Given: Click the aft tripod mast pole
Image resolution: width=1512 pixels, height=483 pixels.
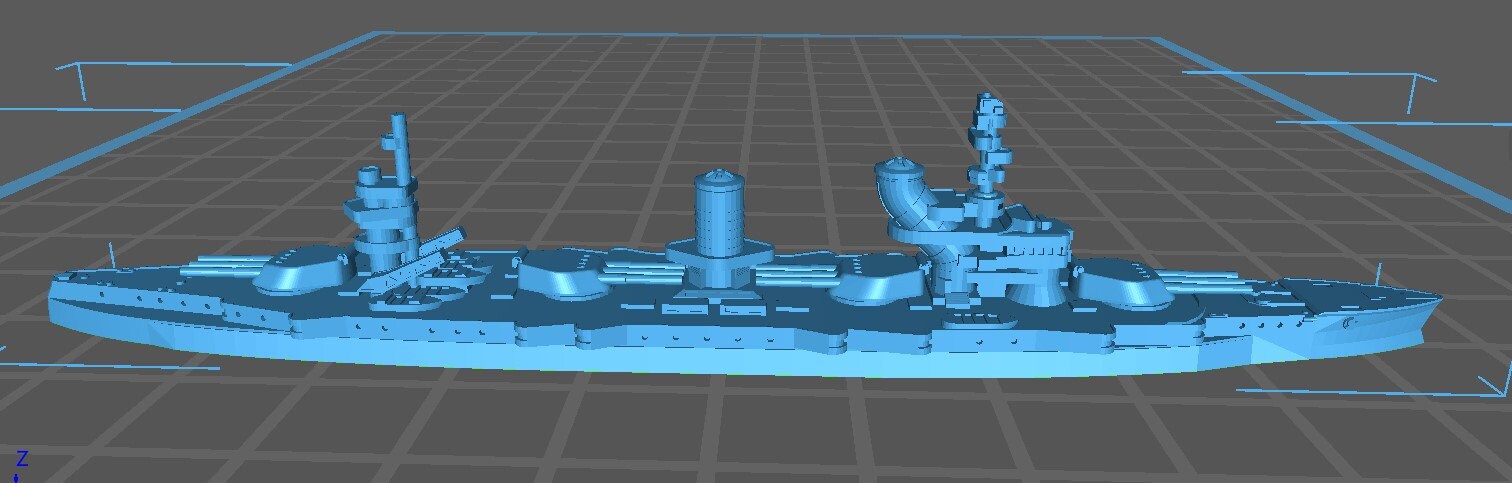Looking at the screenshot, I should pyautogui.click(x=398, y=150).
